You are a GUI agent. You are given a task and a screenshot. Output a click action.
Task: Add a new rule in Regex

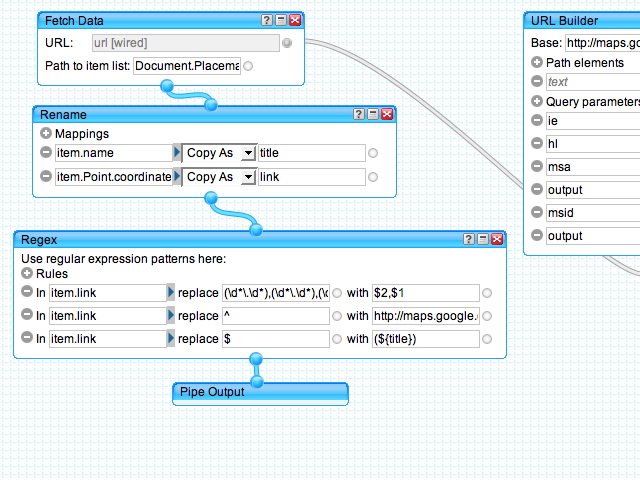tap(27, 273)
